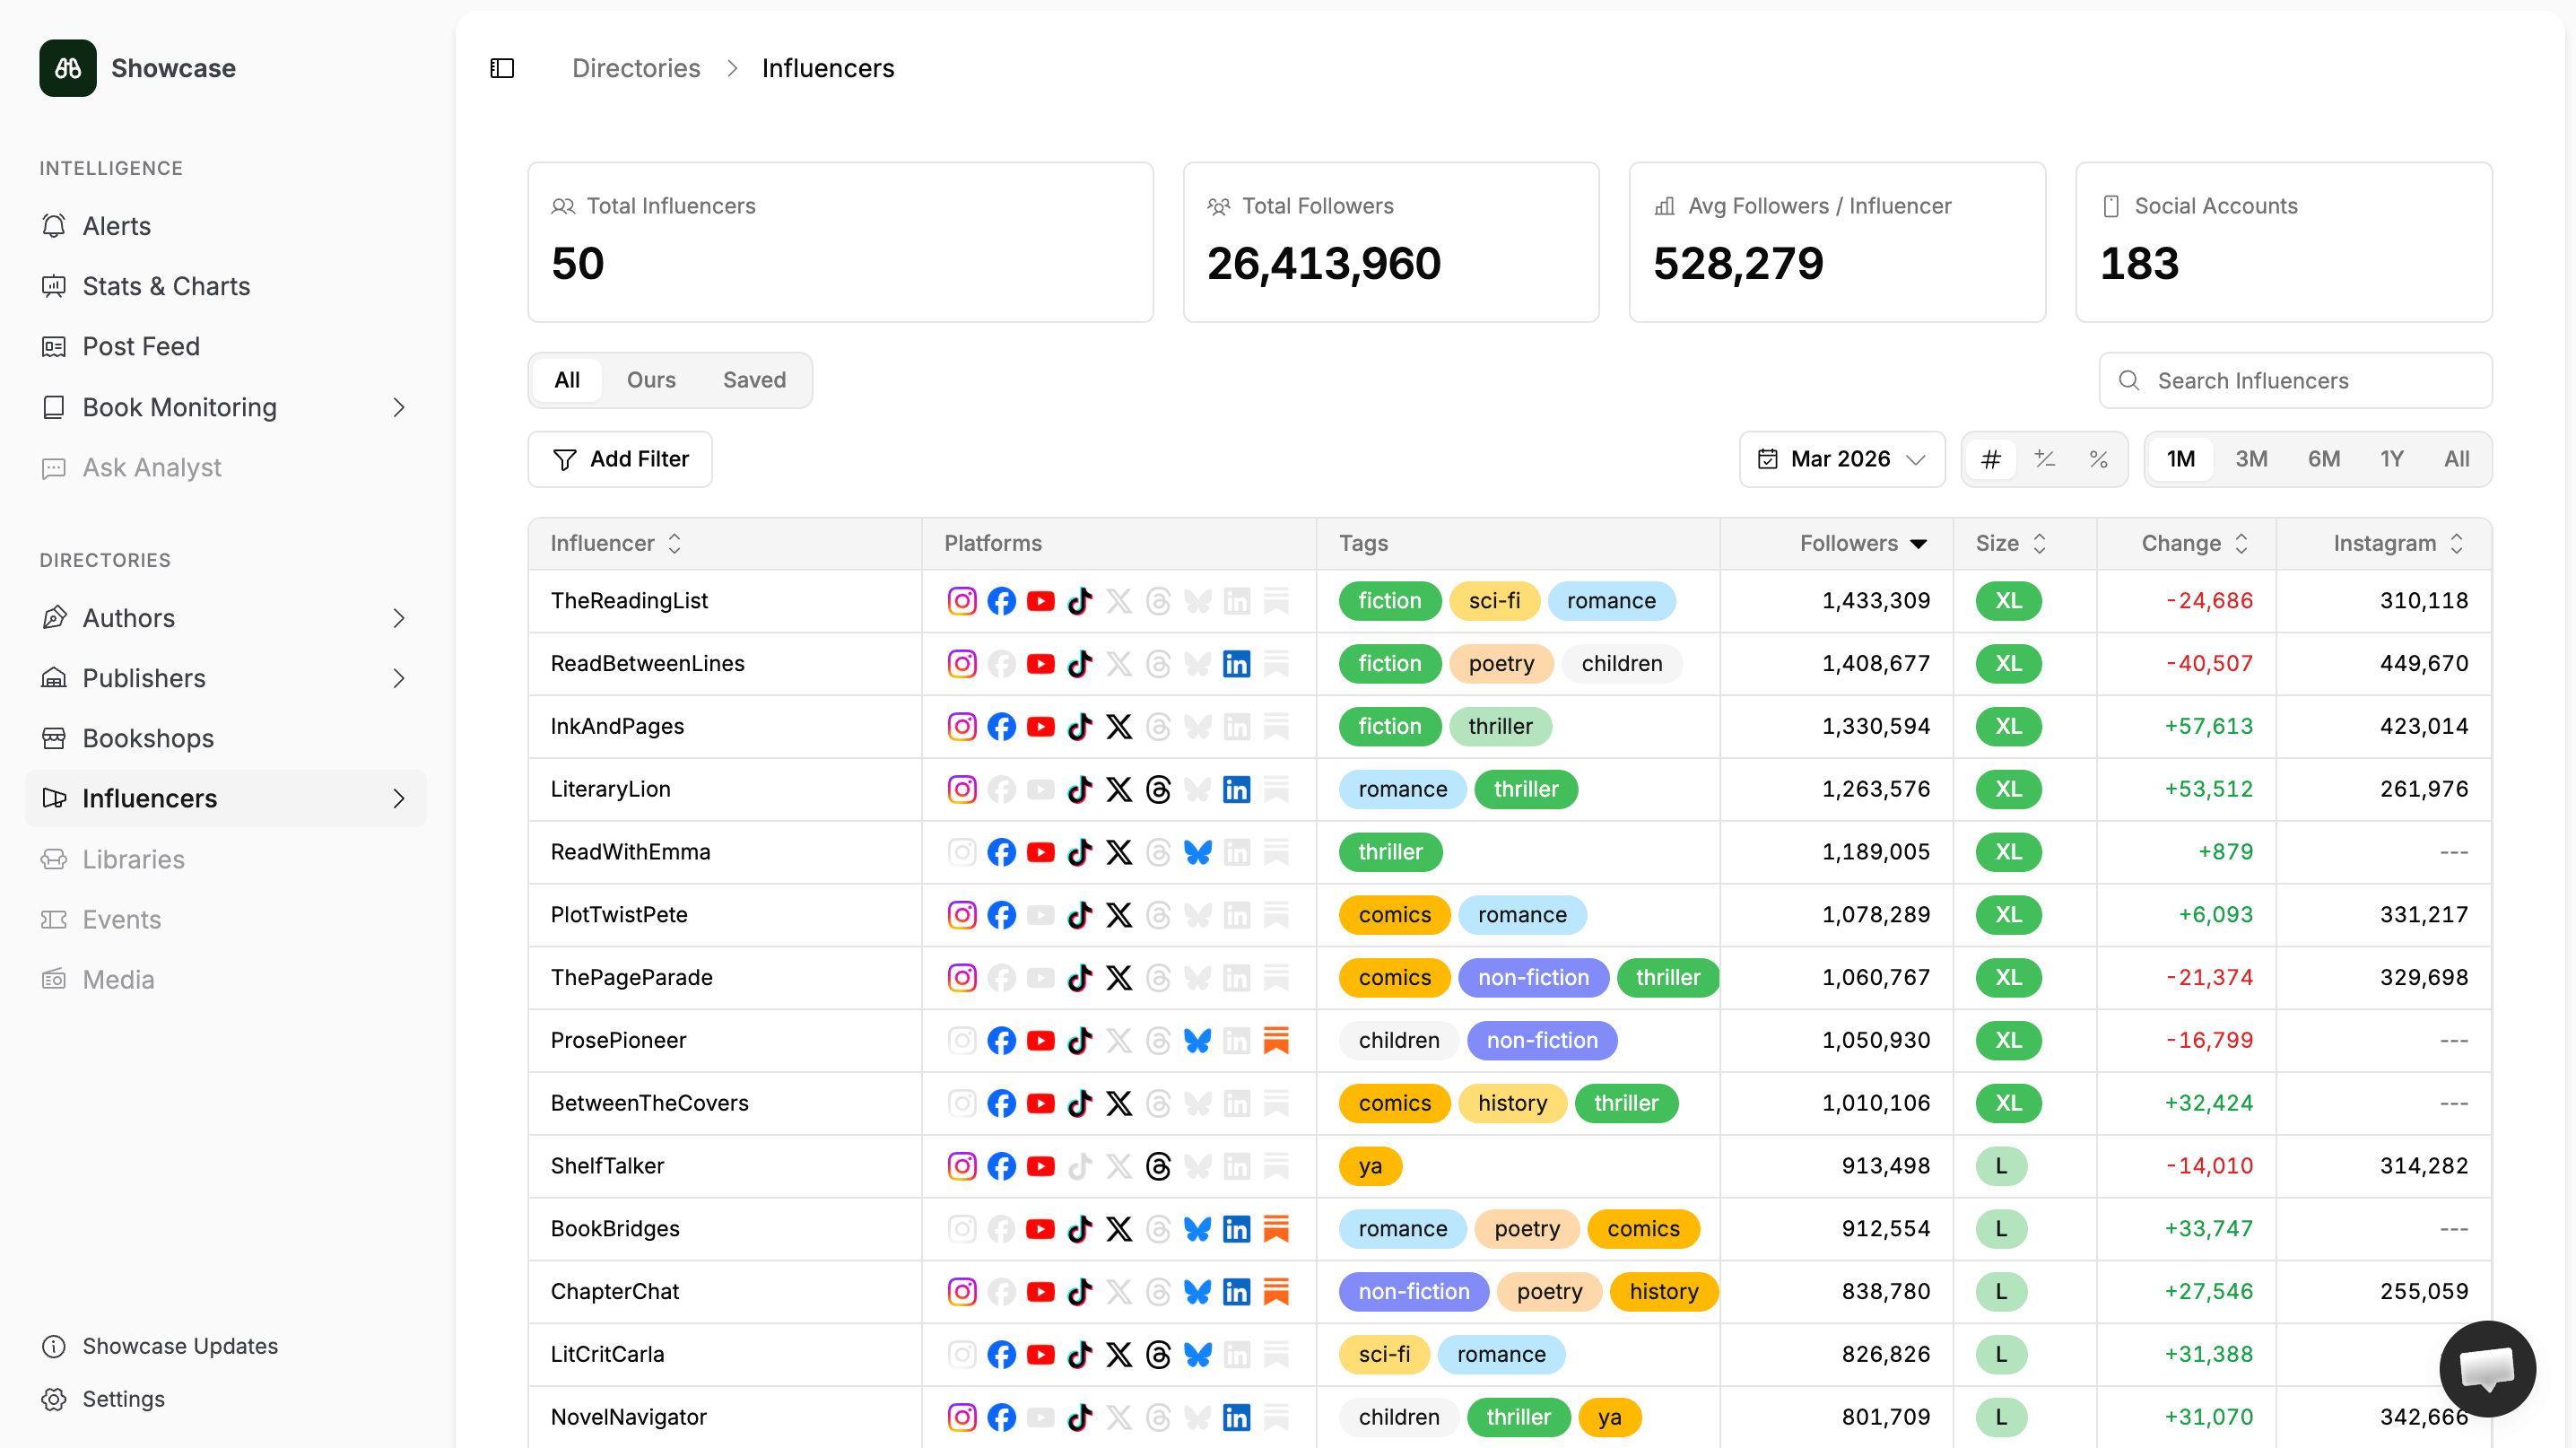Click the fiction tag on TheReadingList
The height and width of the screenshot is (1448, 2576).
tap(1388, 601)
